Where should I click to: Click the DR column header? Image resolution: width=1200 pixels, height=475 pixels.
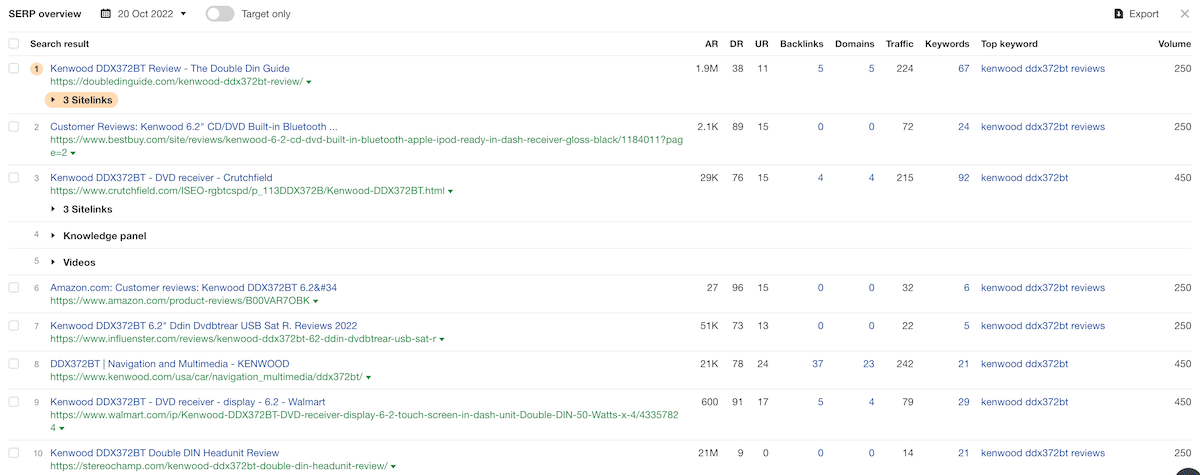(737, 44)
